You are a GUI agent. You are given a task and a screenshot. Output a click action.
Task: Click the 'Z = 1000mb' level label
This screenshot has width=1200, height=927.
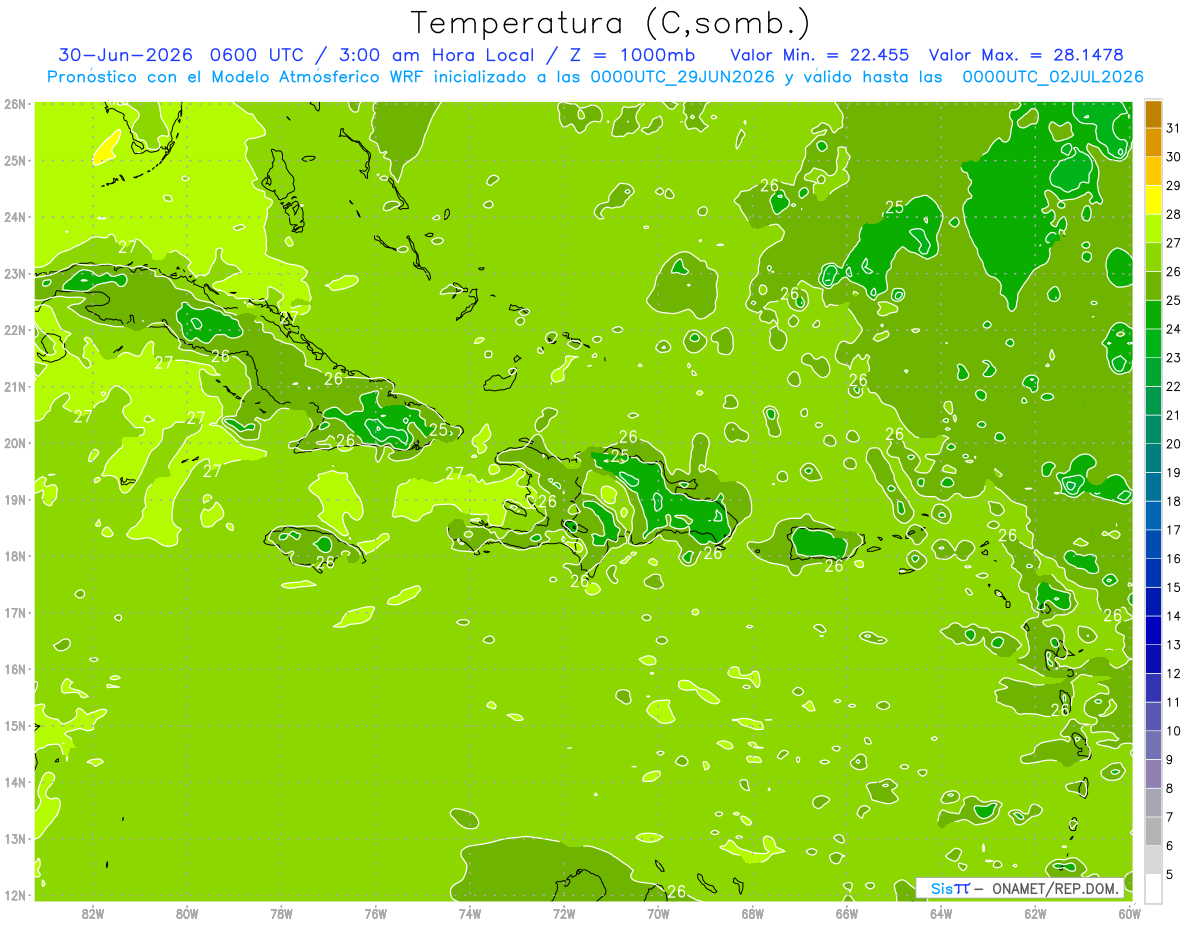click(631, 55)
